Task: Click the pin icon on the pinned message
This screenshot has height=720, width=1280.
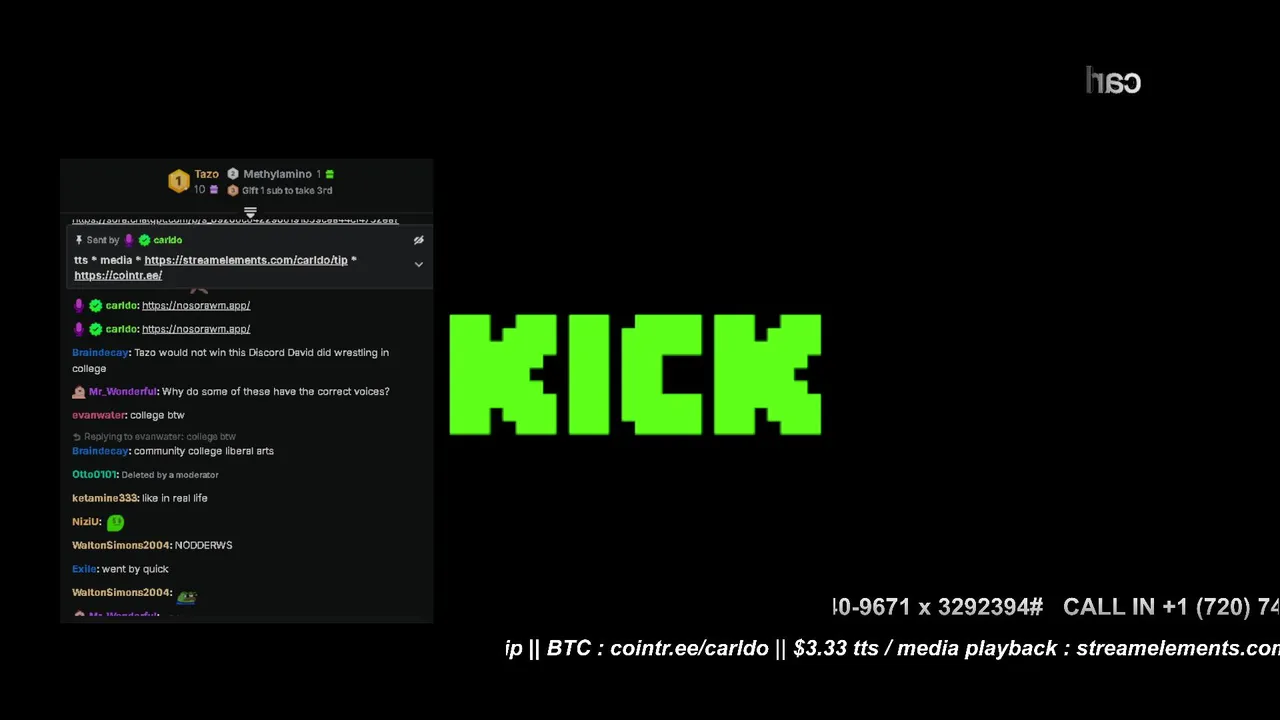Action: pyautogui.click(x=79, y=240)
